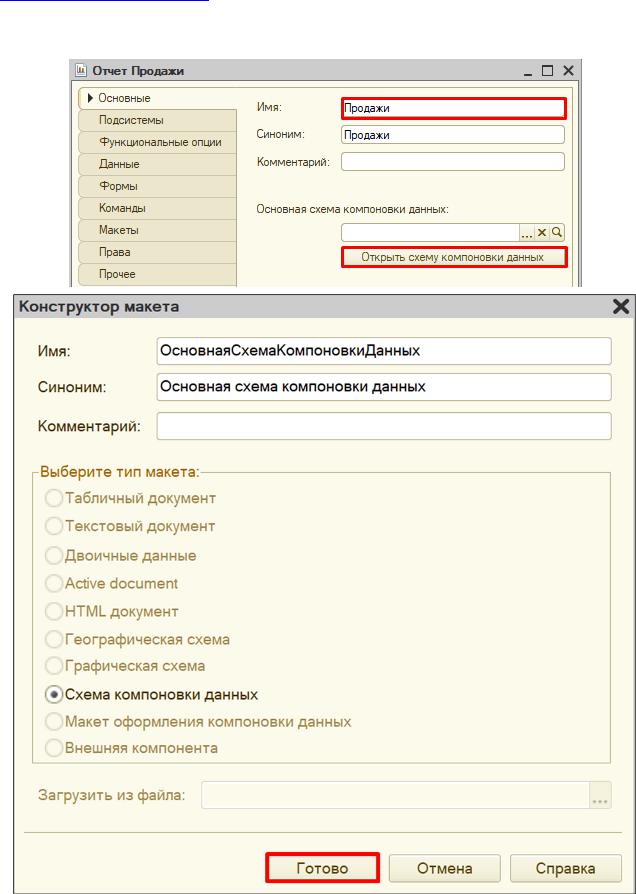Viewport: 636px width, 894px height.
Task: Open the Функциональные опции tab
Action: [157, 142]
